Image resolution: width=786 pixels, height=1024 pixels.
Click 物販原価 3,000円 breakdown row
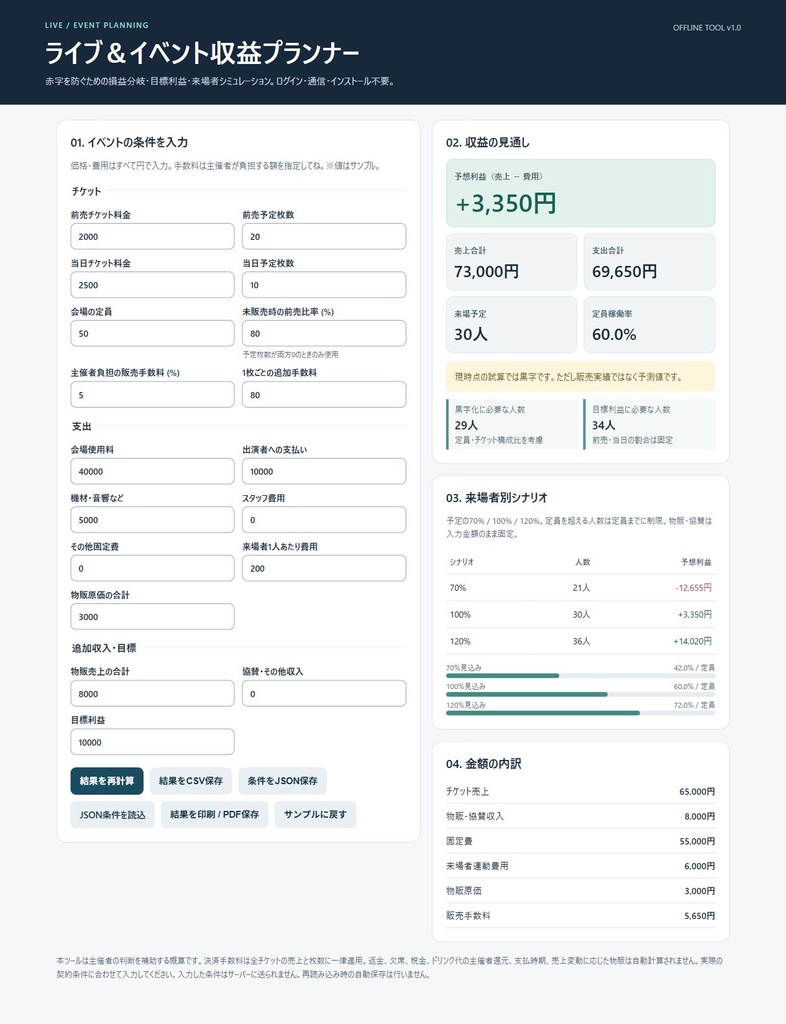click(580, 891)
